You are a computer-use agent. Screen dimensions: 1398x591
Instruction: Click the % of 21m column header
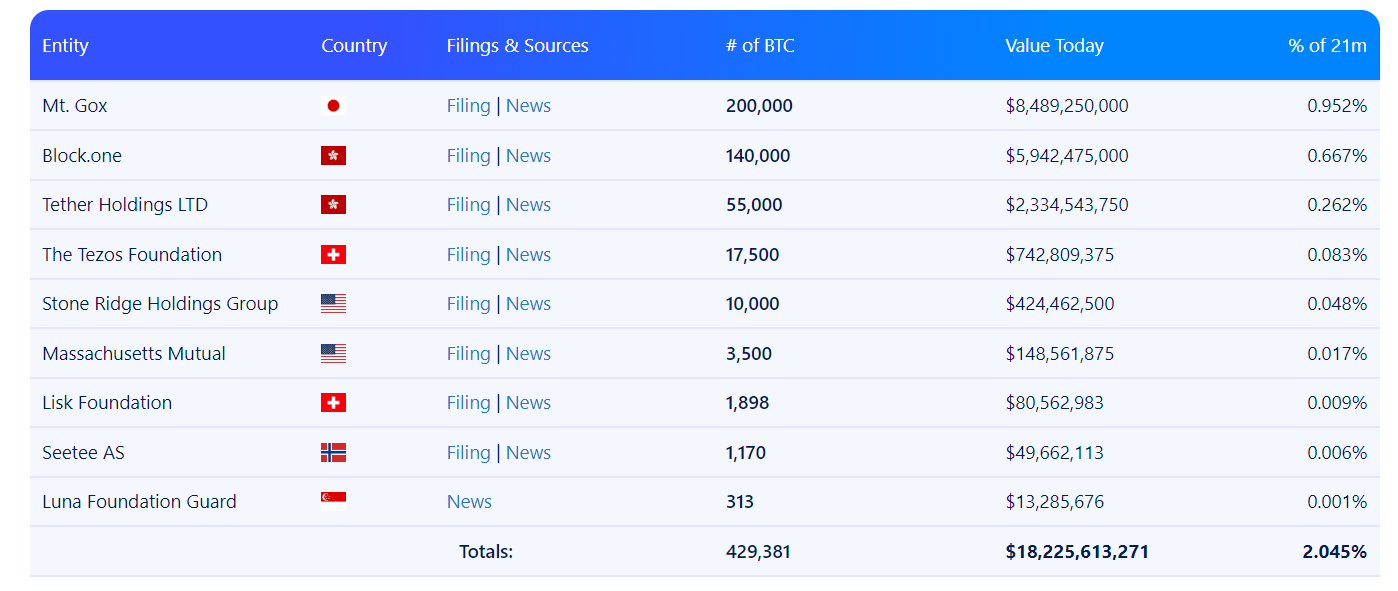[x=1327, y=46]
